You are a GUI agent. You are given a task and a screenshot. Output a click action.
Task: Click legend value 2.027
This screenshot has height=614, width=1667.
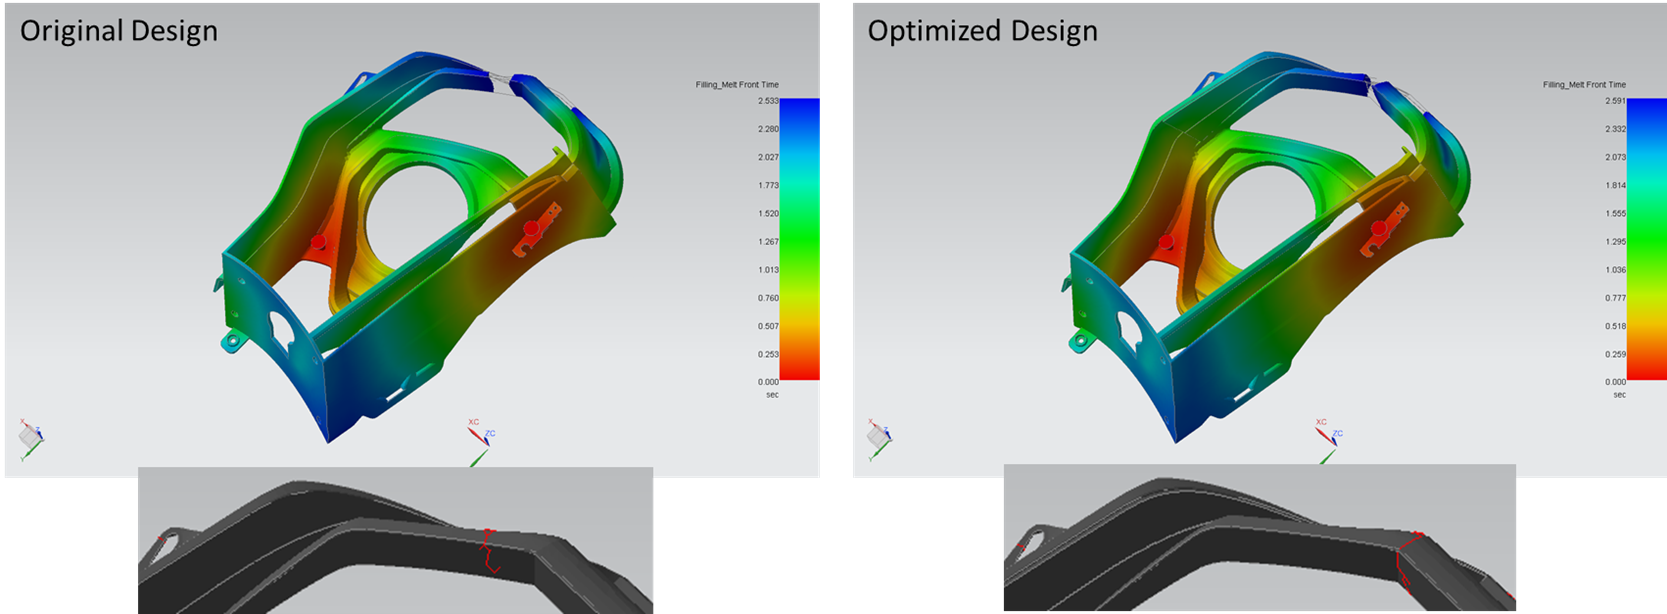[x=768, y=157]
